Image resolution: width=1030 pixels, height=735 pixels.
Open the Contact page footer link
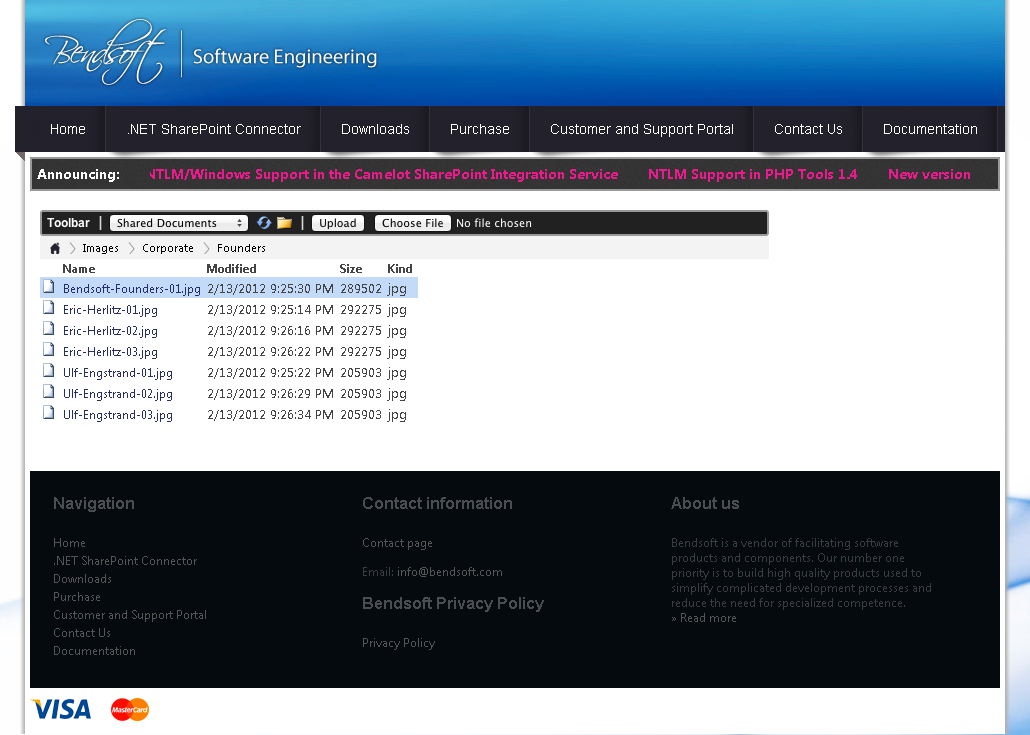(x=397, y=543)
